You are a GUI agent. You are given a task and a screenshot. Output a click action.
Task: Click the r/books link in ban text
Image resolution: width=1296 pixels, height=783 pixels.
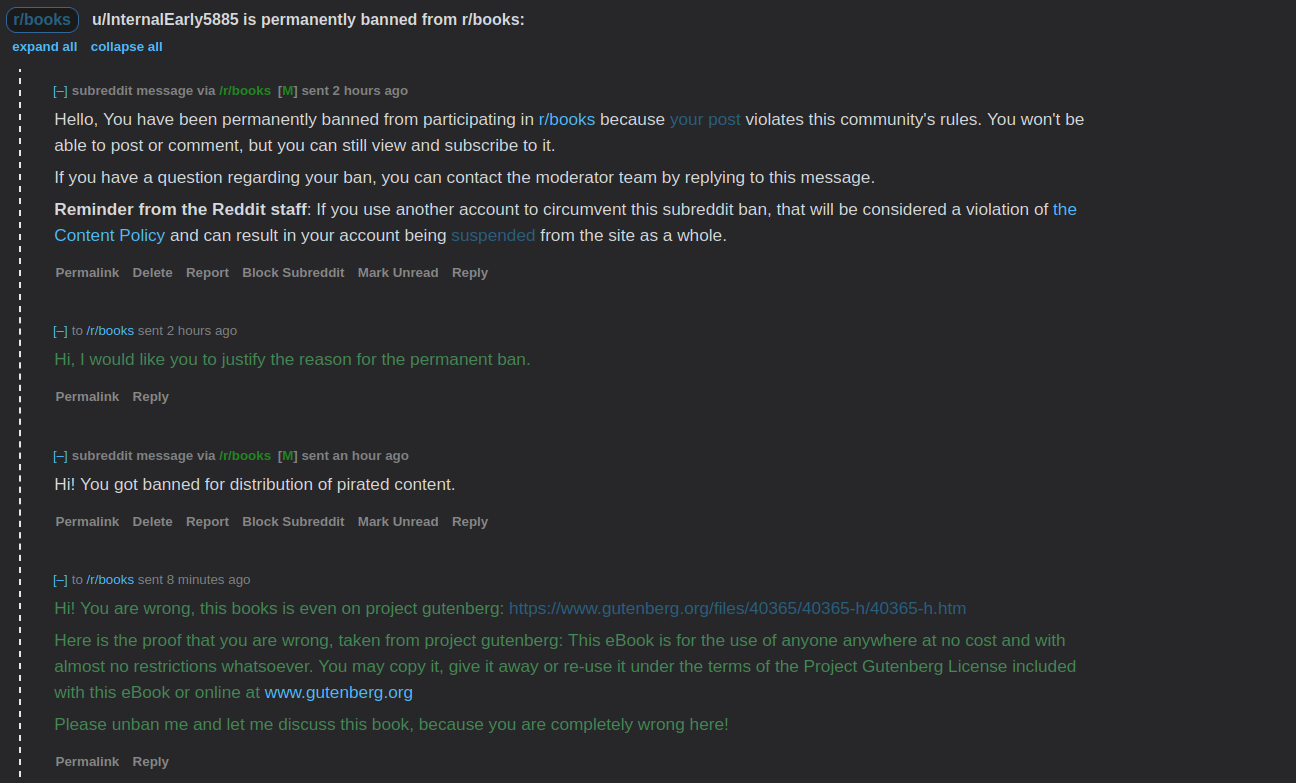pos(566,120)
